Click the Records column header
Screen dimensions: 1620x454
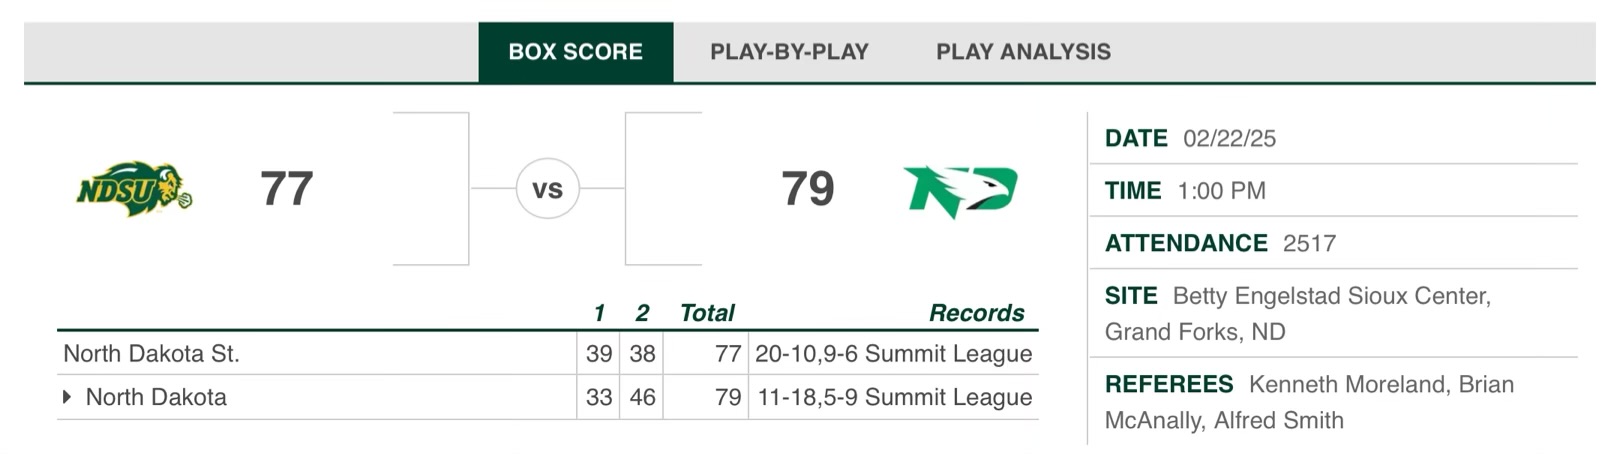[x=976, y=313]
